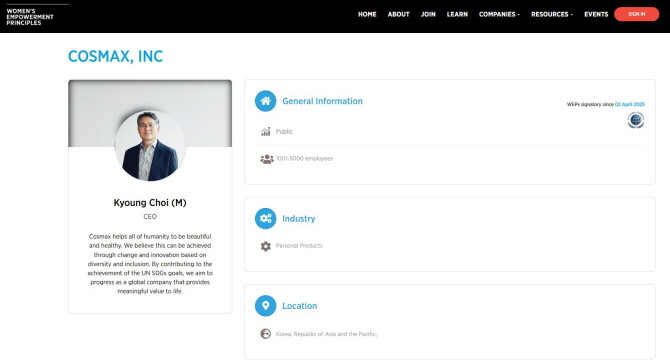Click the globe icon beside Korea location

click(266, 334)
